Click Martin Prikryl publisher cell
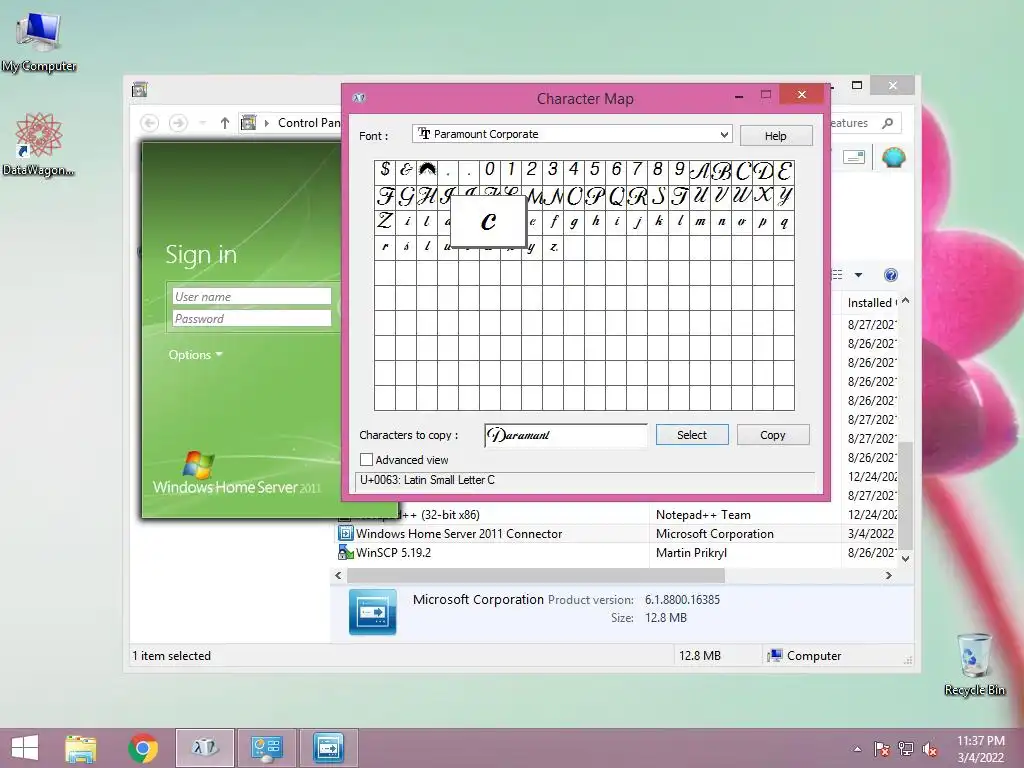Viewport: 1024px width, 768px height. [x=691, y=552]
